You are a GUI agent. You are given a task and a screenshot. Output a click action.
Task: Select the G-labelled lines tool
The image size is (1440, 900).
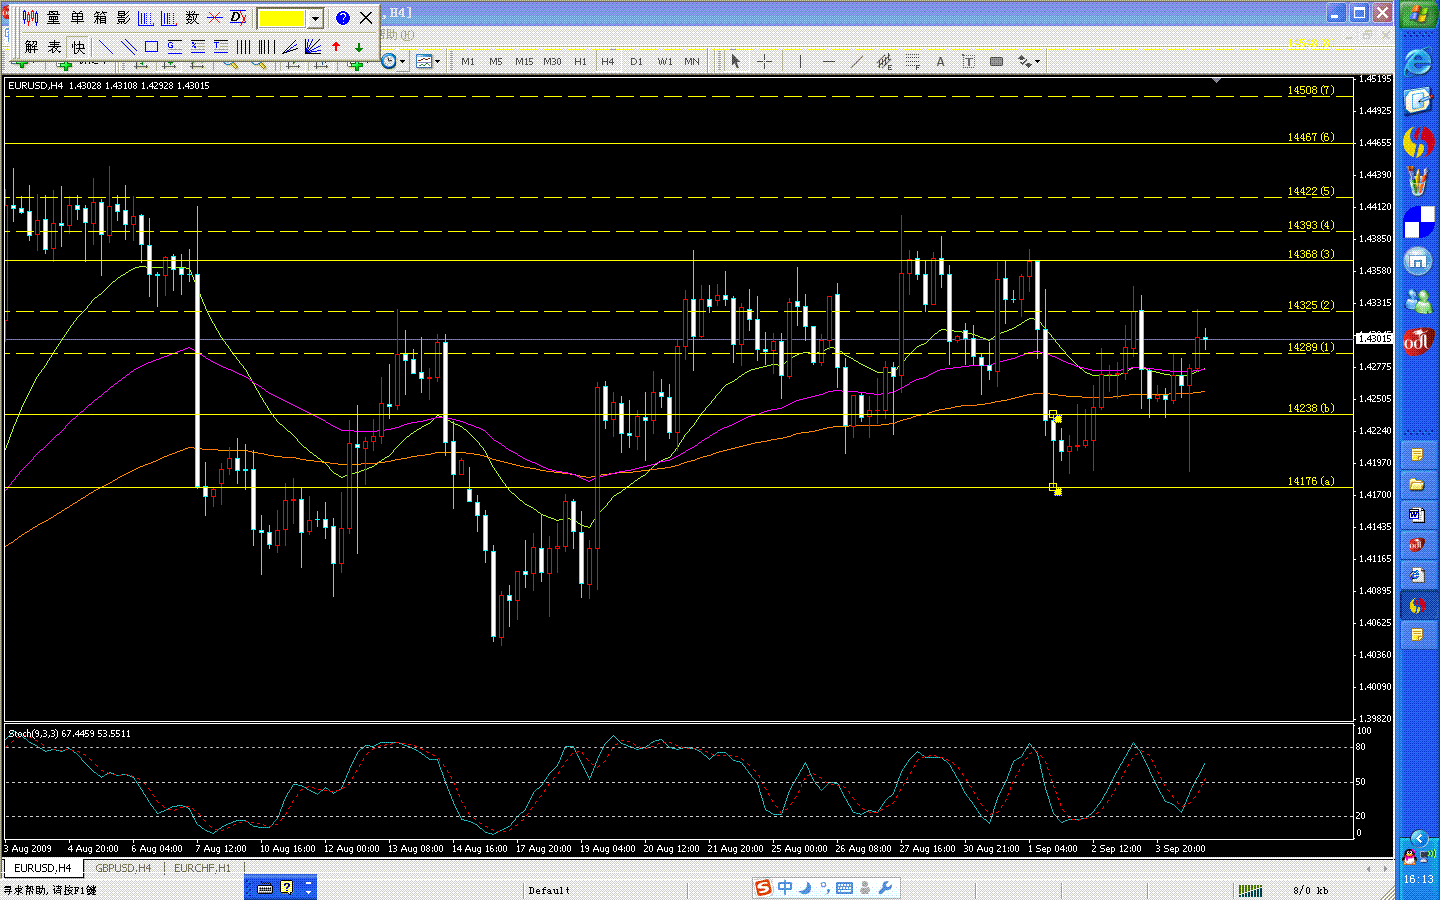coord(174,47)
